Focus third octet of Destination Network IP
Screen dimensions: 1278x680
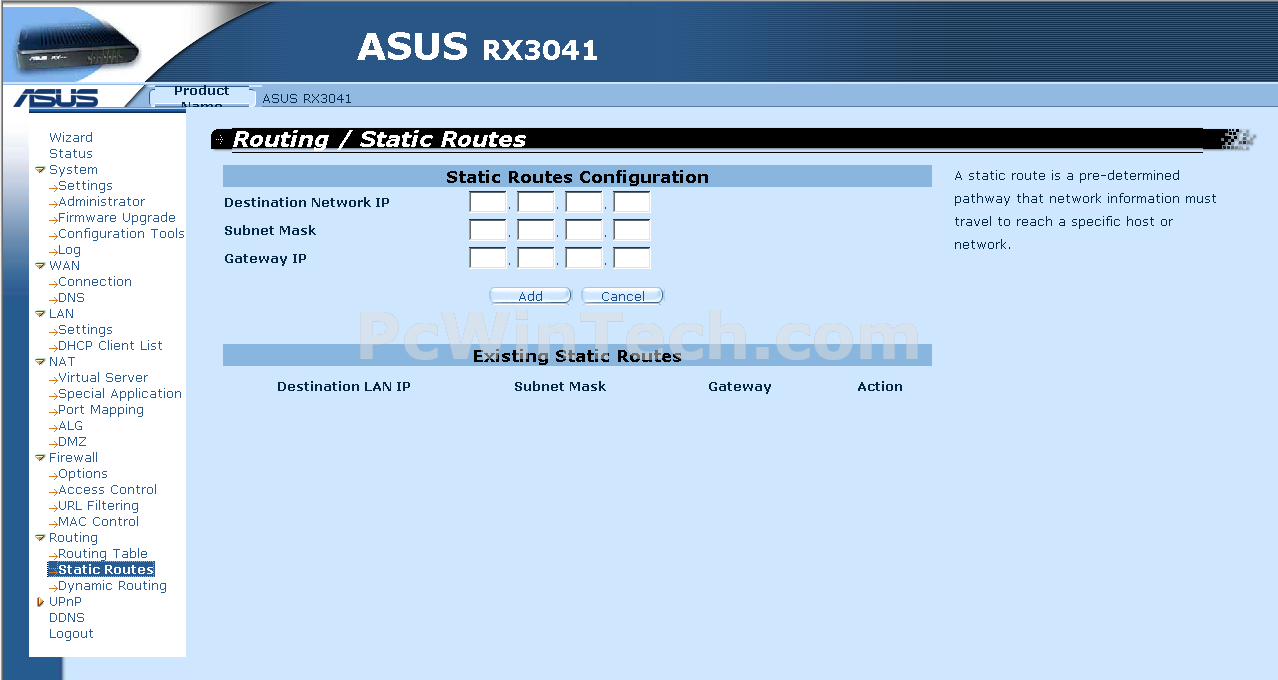(584, 202)
